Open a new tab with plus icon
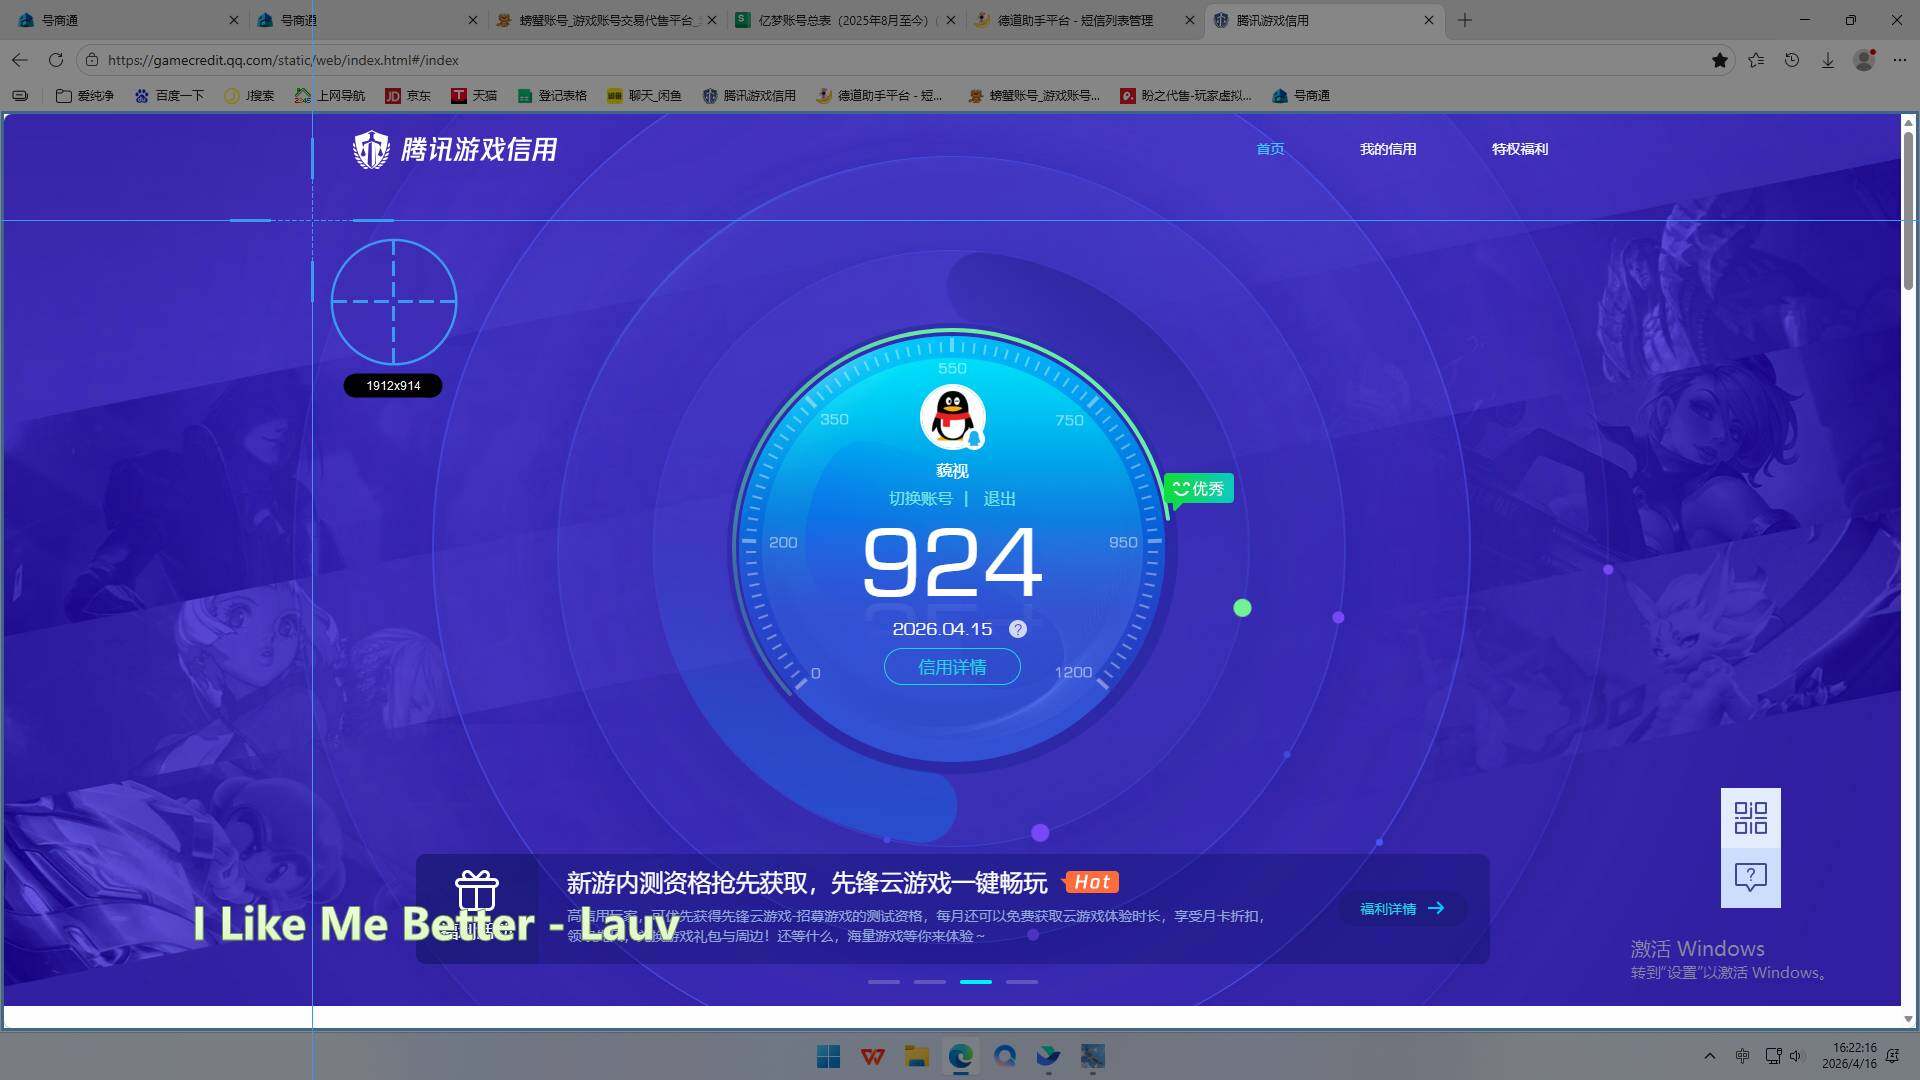The height and width of the screenshot is (1080, 1920). 1465,20
